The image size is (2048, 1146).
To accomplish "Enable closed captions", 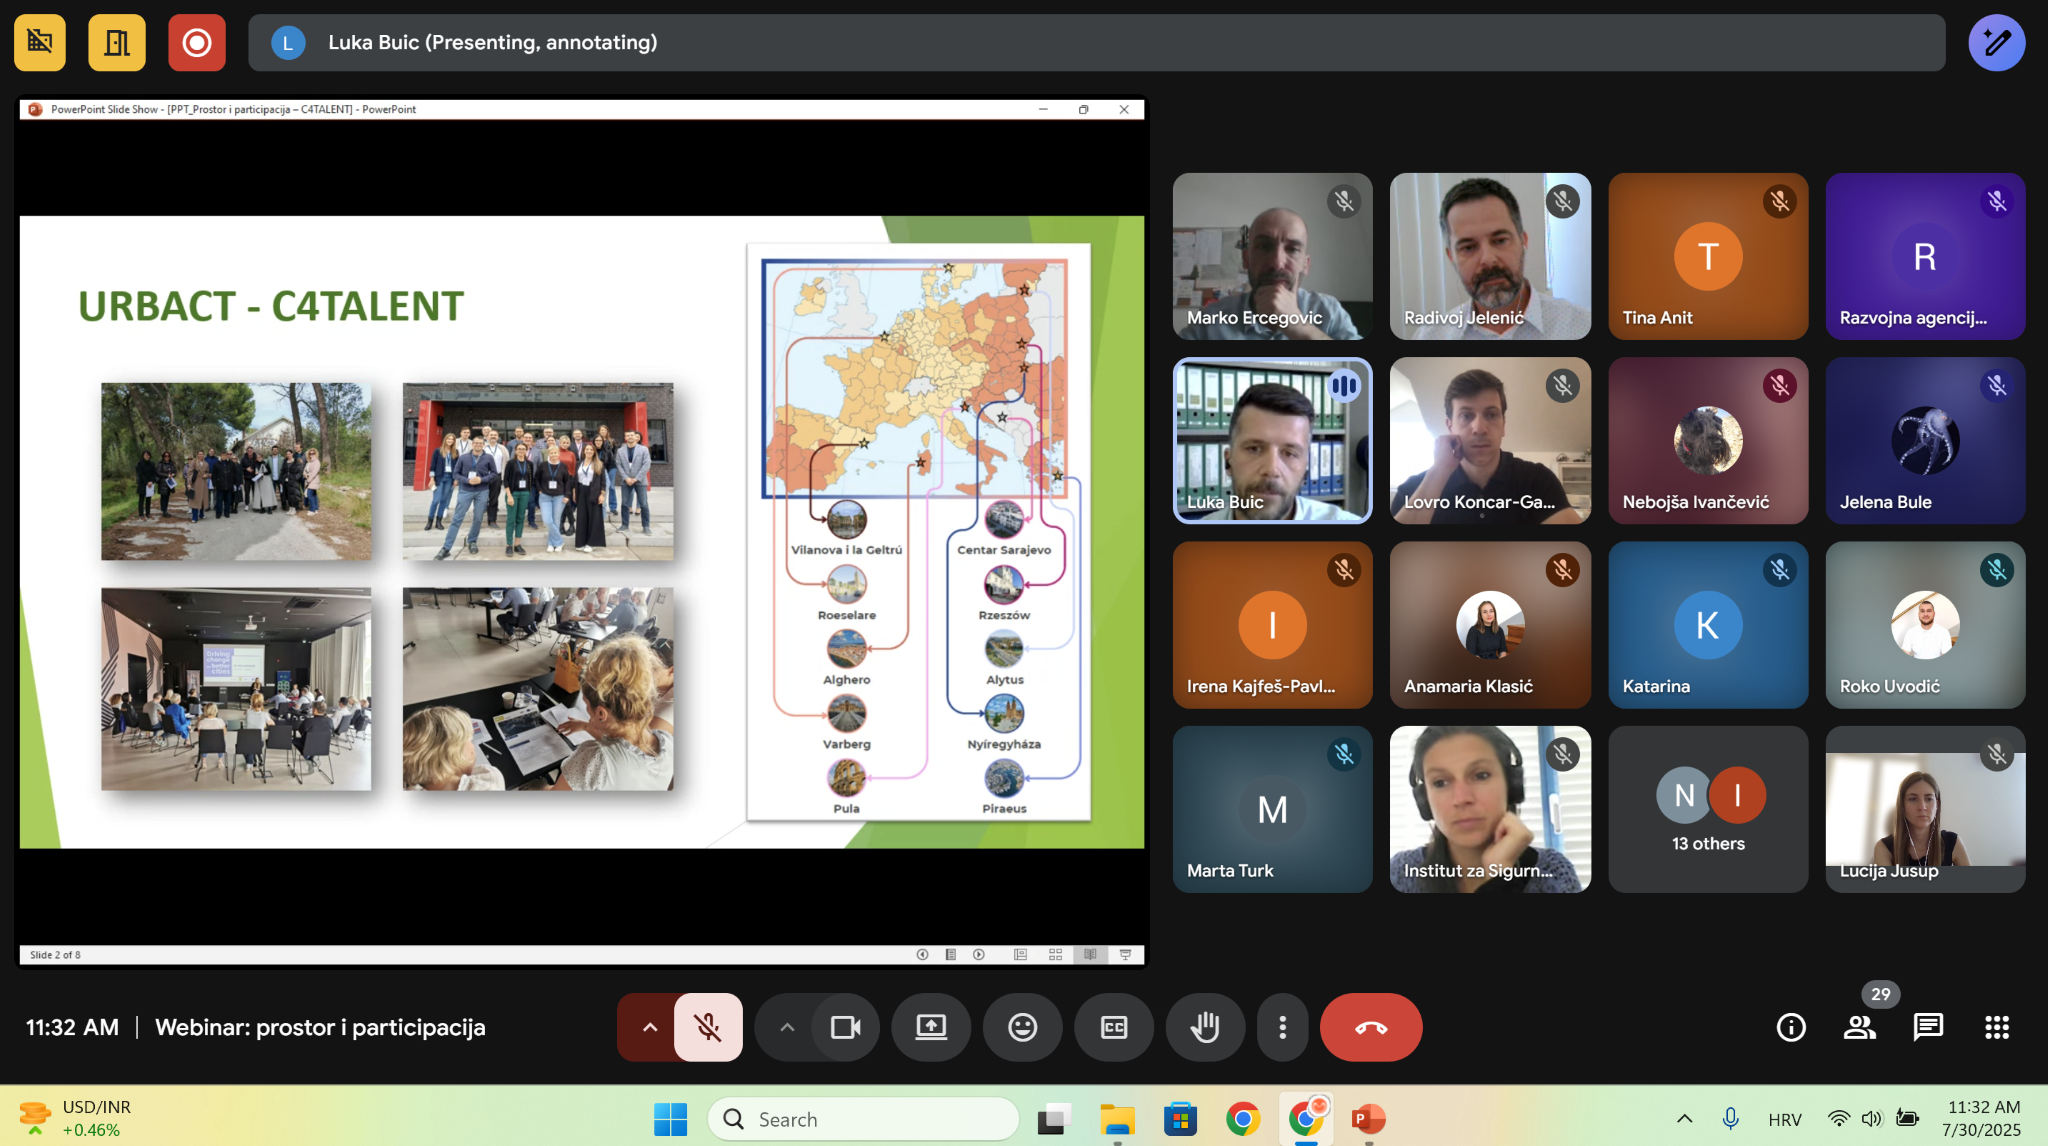I will [1114, 1027].
